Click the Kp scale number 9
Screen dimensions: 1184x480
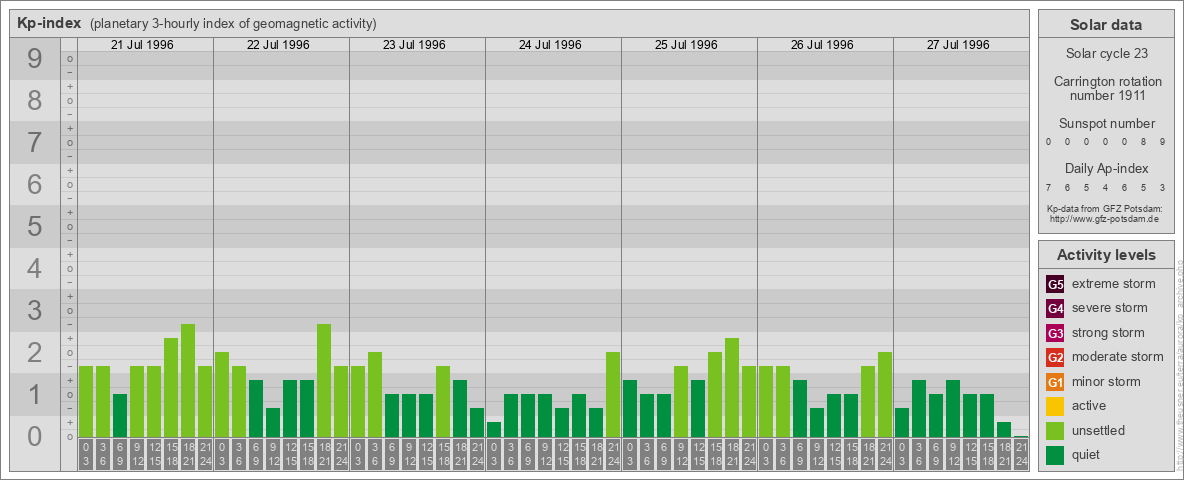[35, 59]
